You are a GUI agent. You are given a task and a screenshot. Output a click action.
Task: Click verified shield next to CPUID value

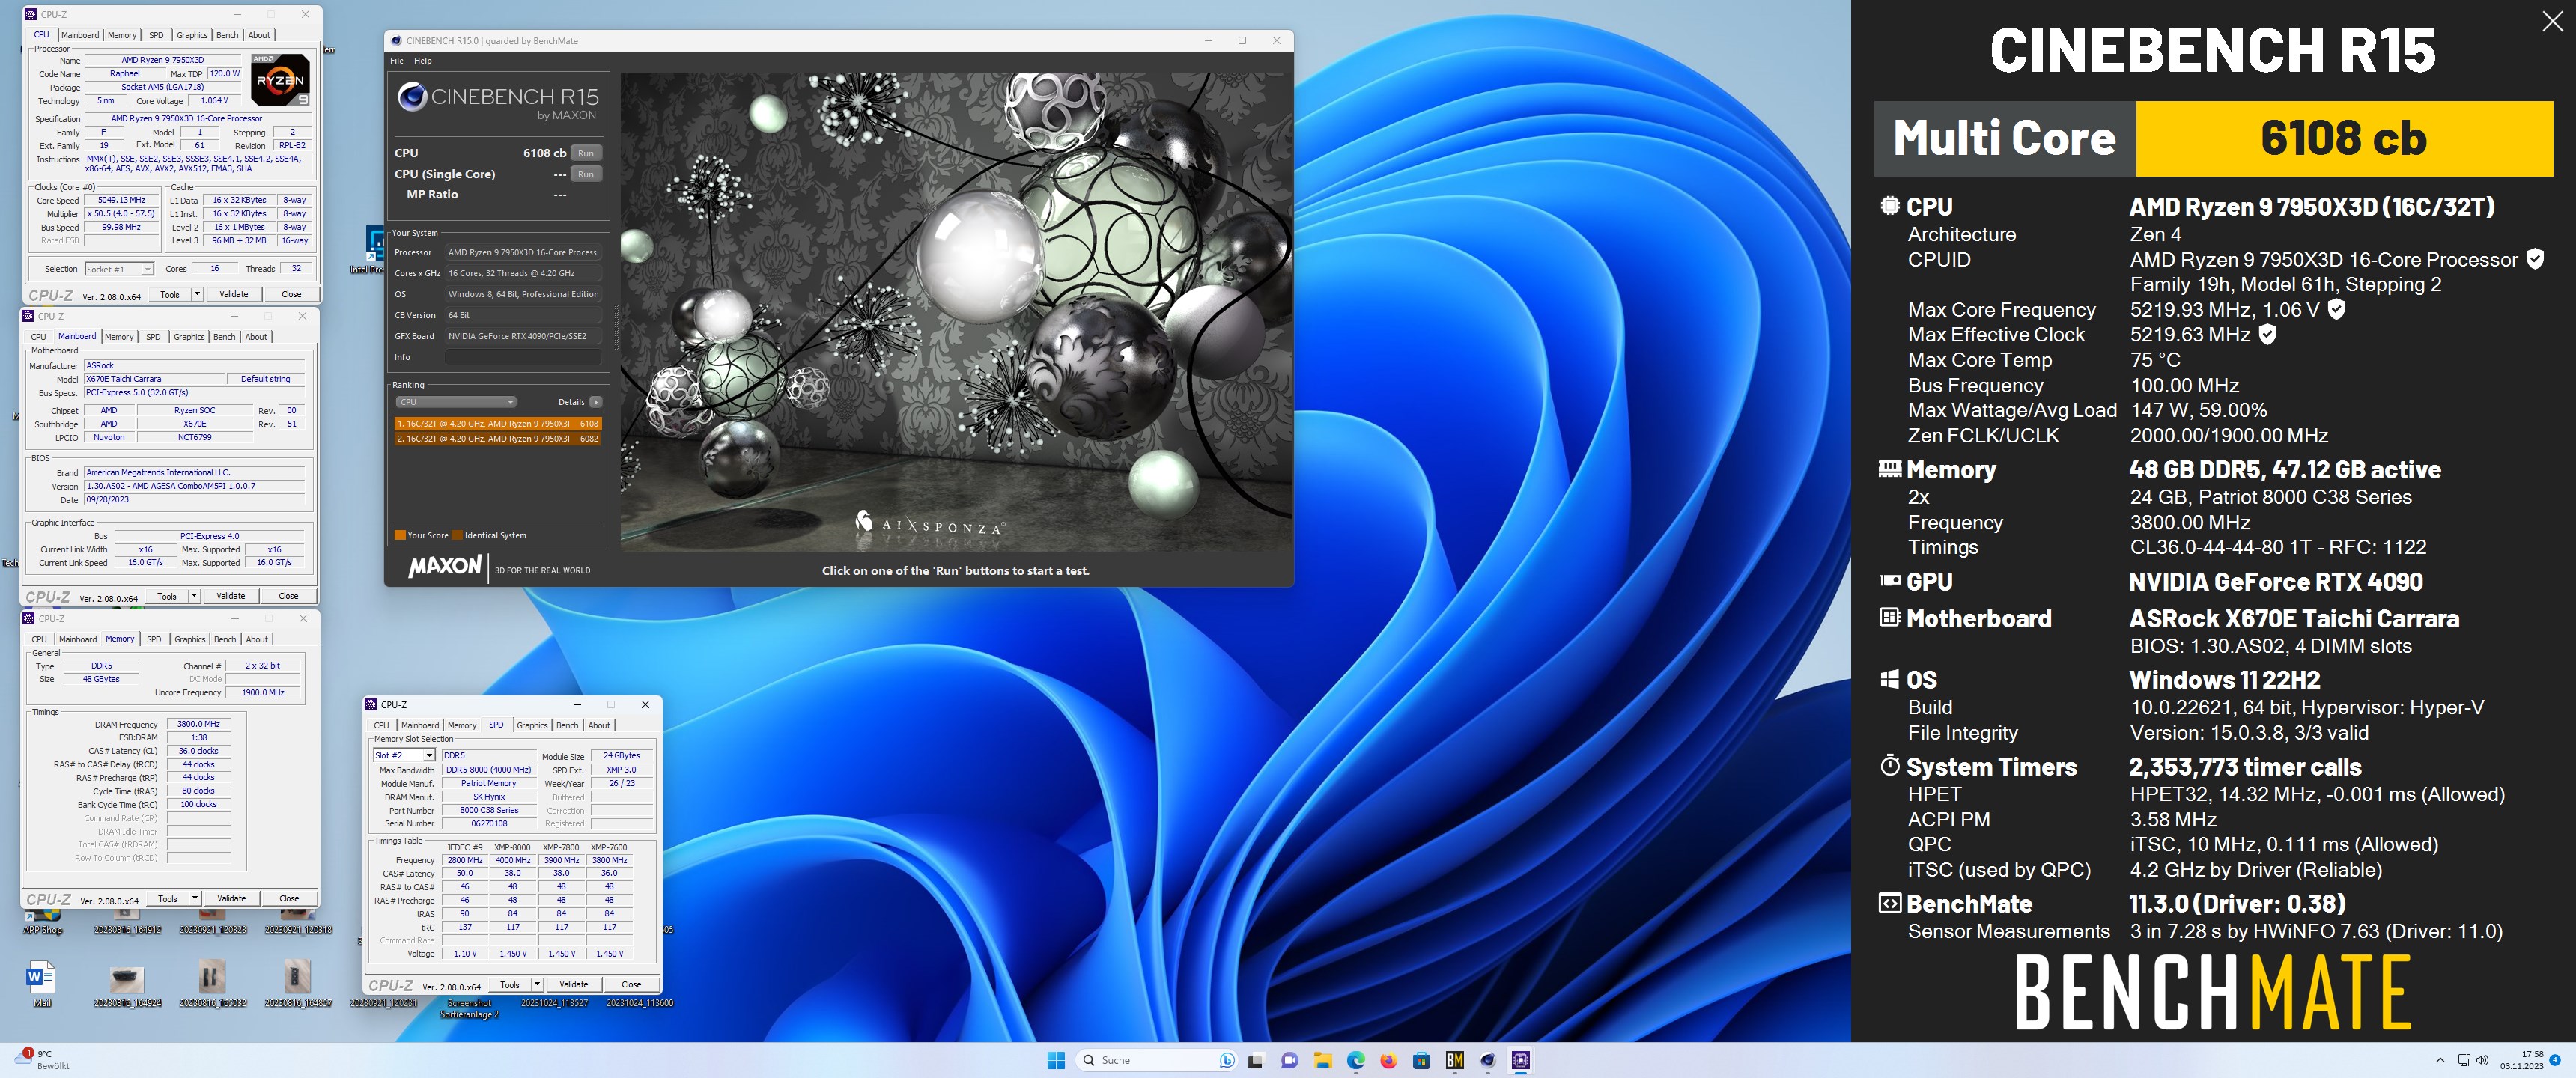[x=2535, y=259]
